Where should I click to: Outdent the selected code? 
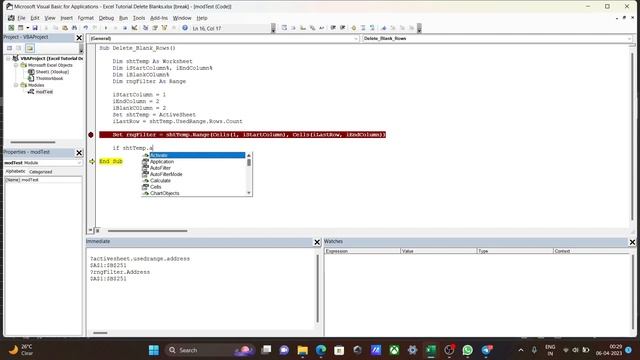[343, 28]
